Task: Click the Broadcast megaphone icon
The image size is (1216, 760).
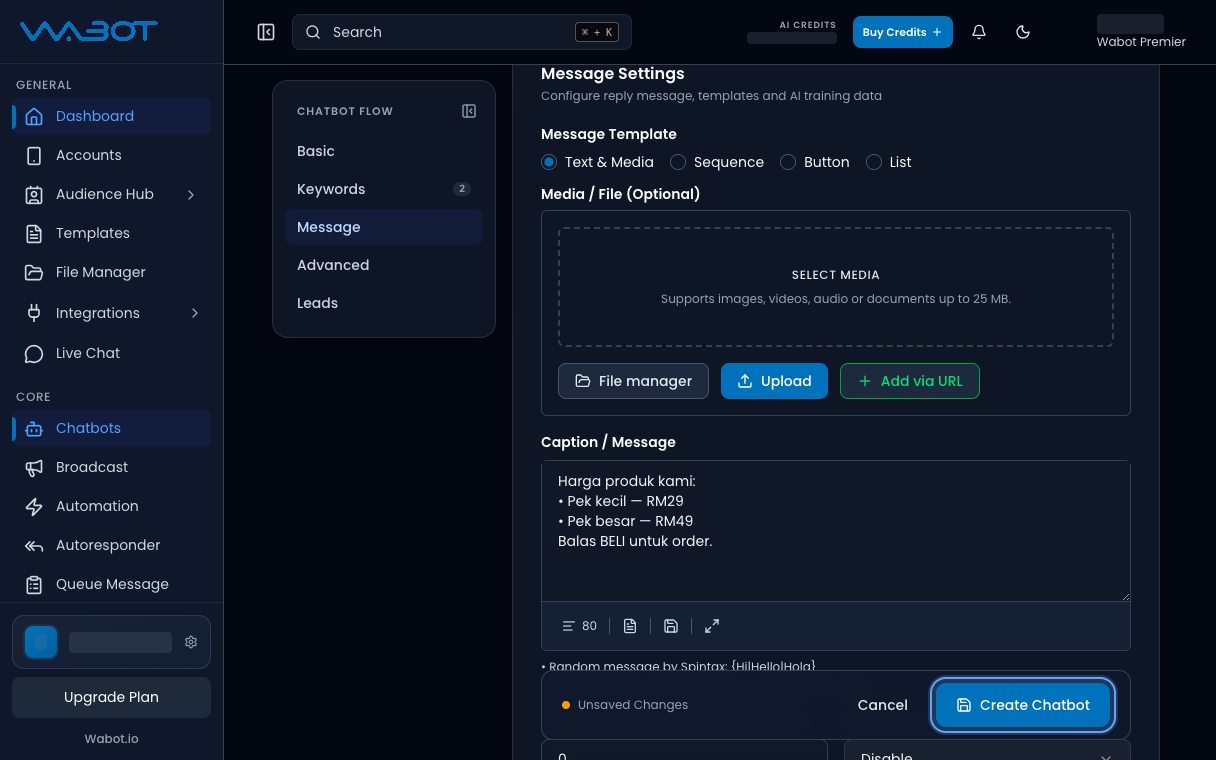Action: 34,467
